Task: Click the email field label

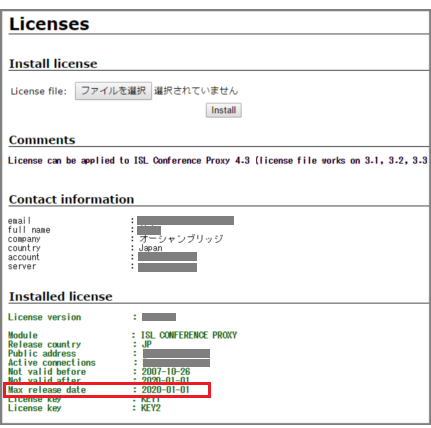Action: point(19,221)
